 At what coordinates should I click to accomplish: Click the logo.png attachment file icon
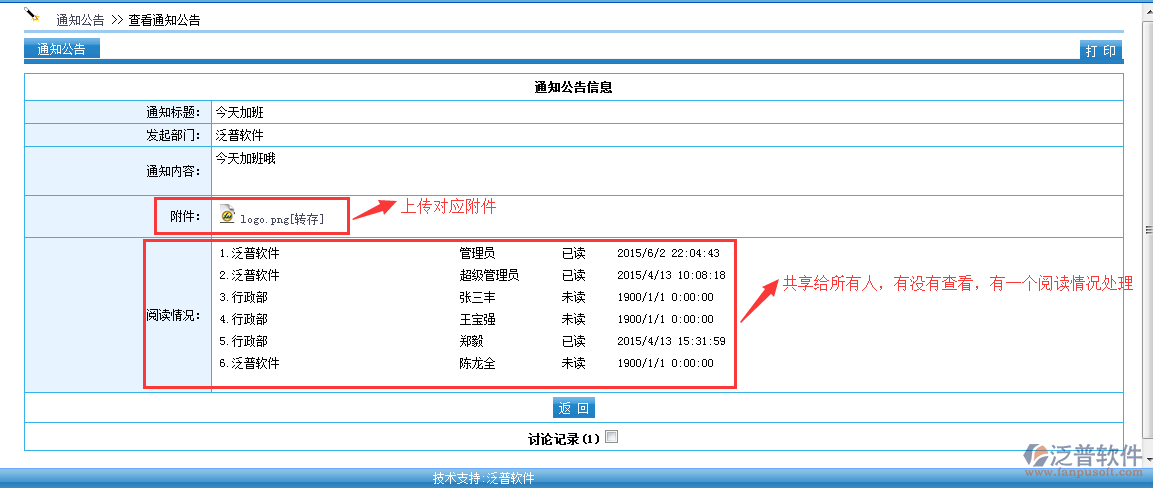click(227, 216)
